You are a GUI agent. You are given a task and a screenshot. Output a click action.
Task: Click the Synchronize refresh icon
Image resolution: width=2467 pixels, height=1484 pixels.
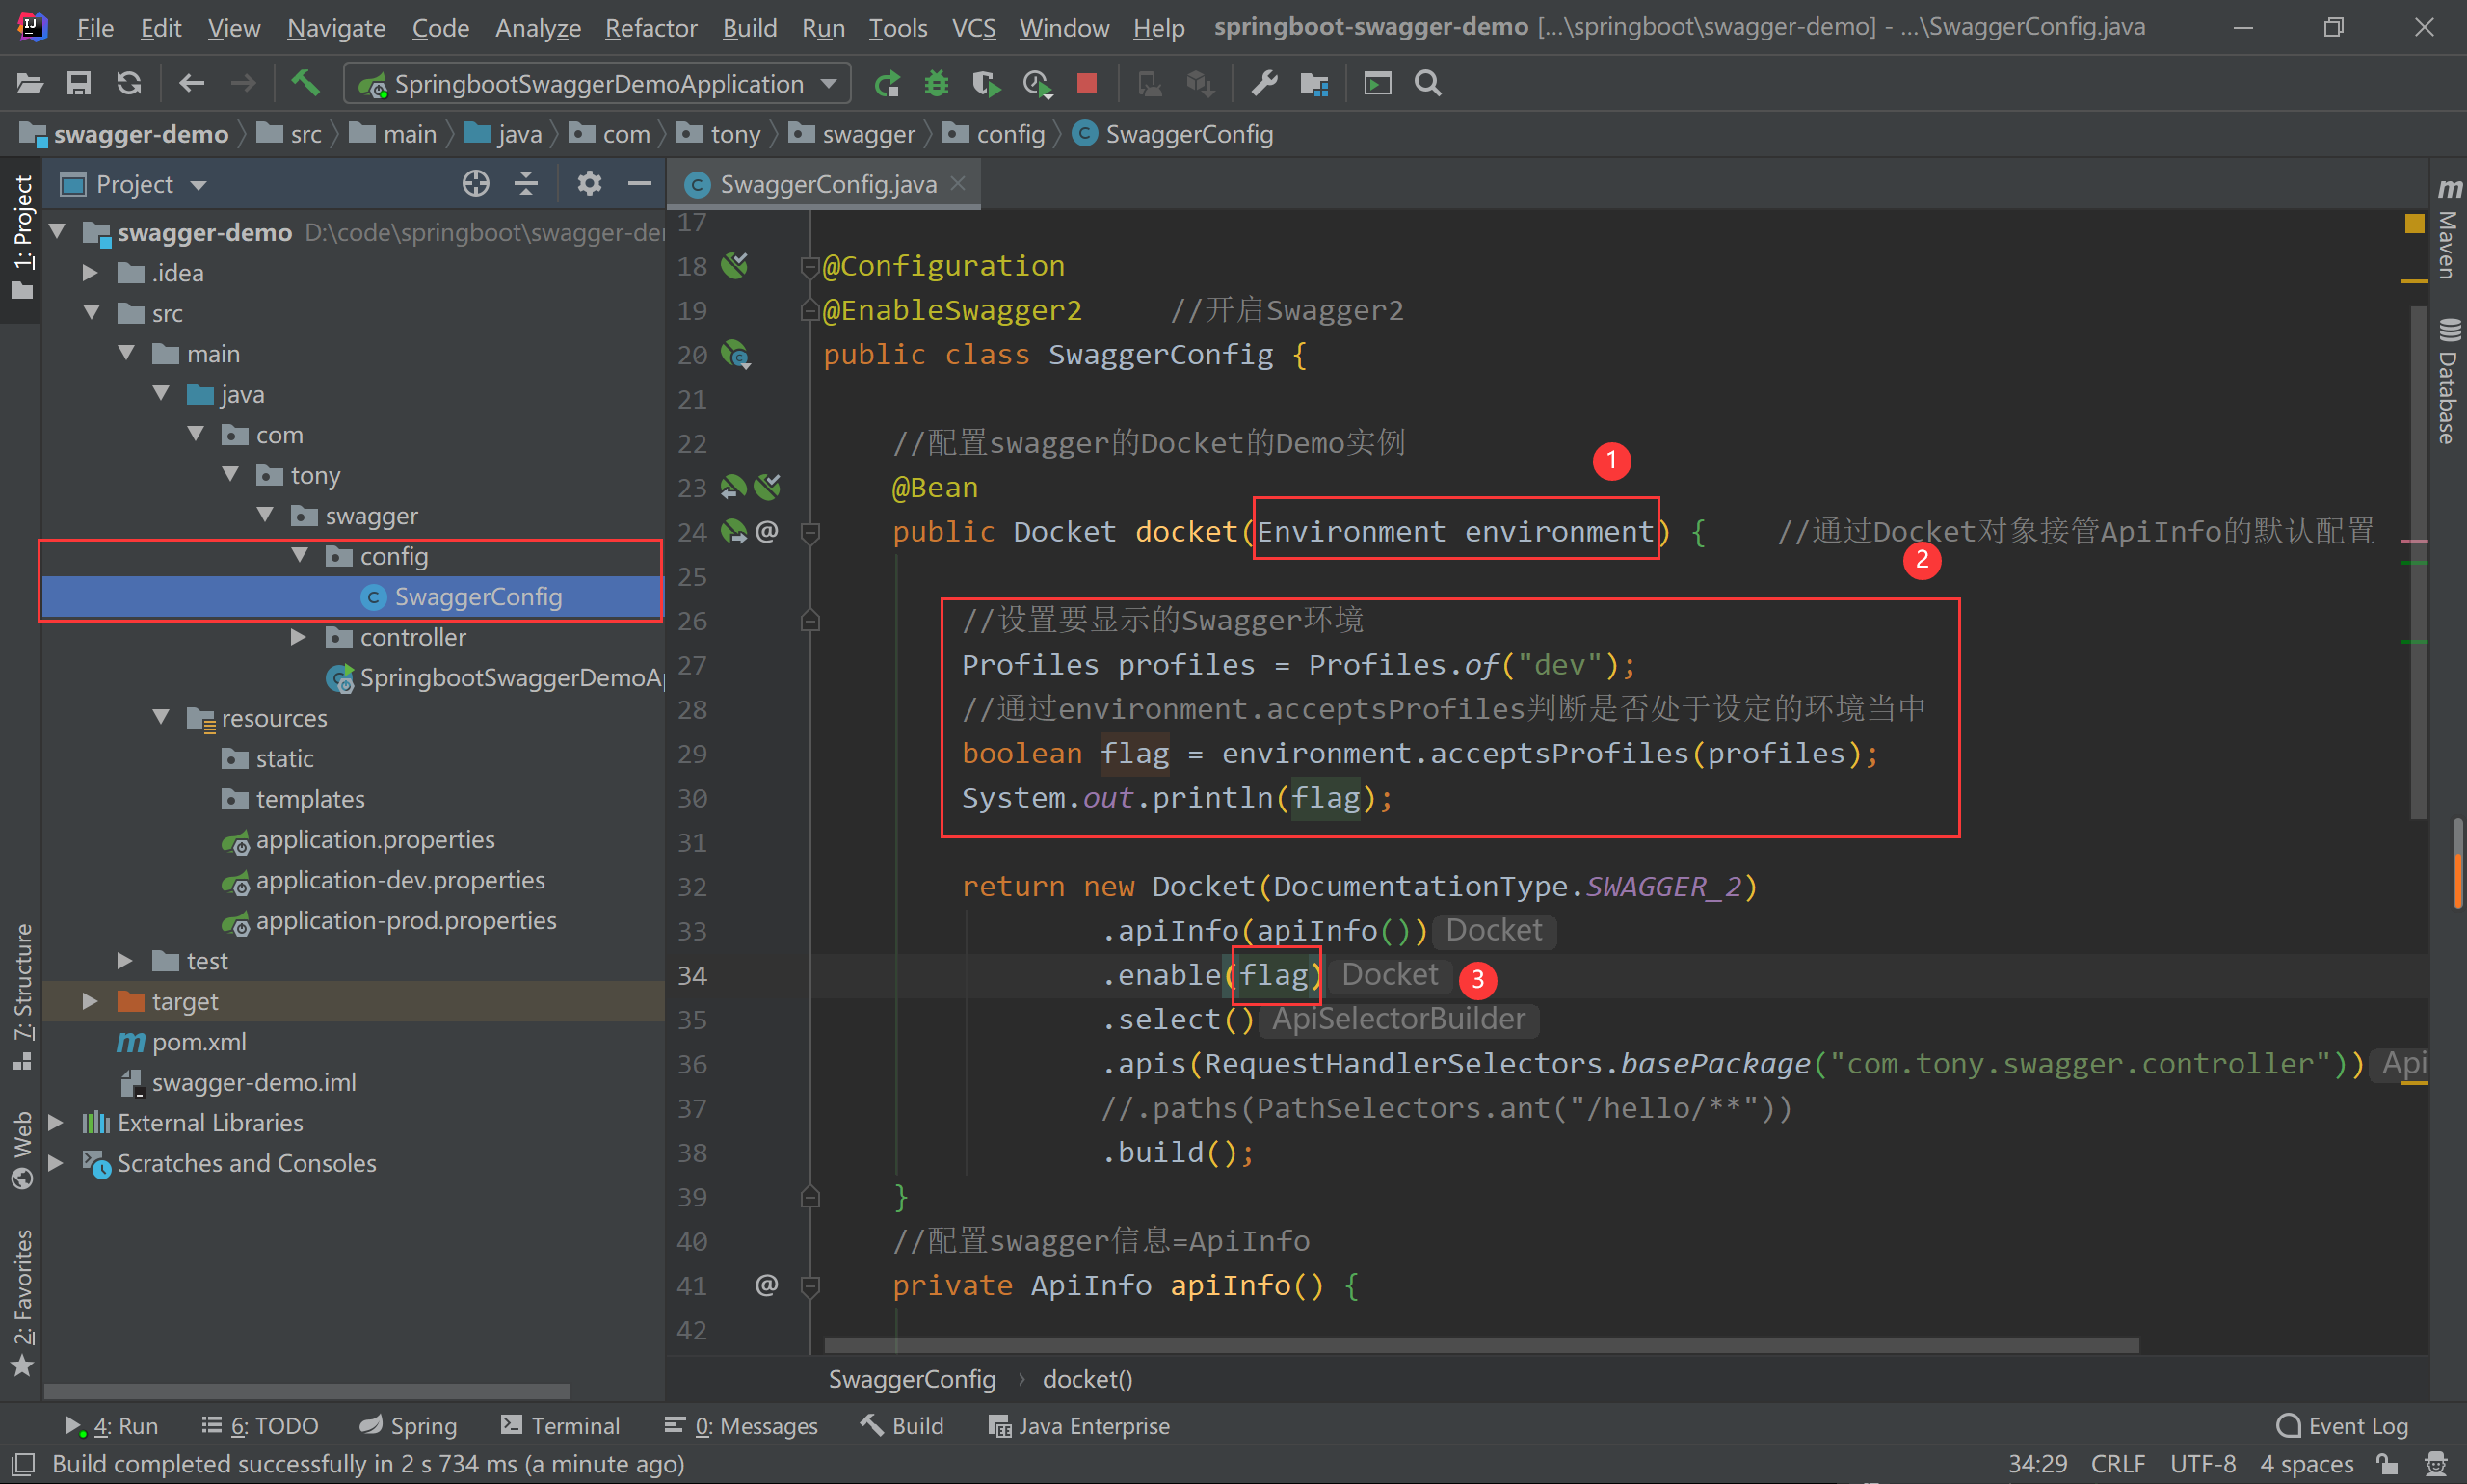point(129,83)
